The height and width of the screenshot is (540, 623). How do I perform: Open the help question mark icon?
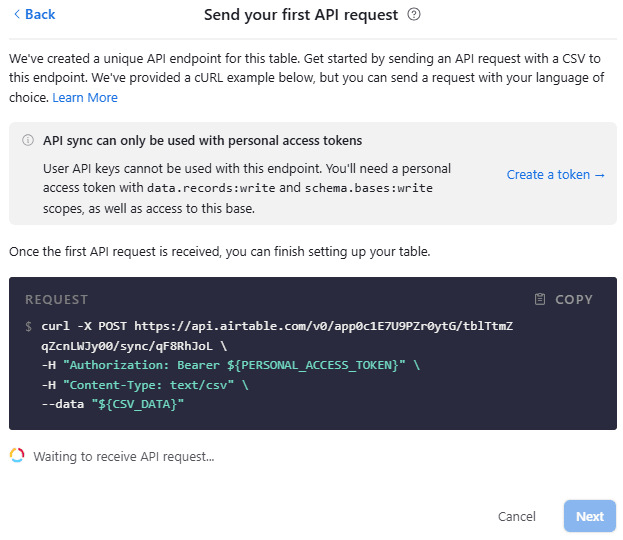[x=414, y=15]
